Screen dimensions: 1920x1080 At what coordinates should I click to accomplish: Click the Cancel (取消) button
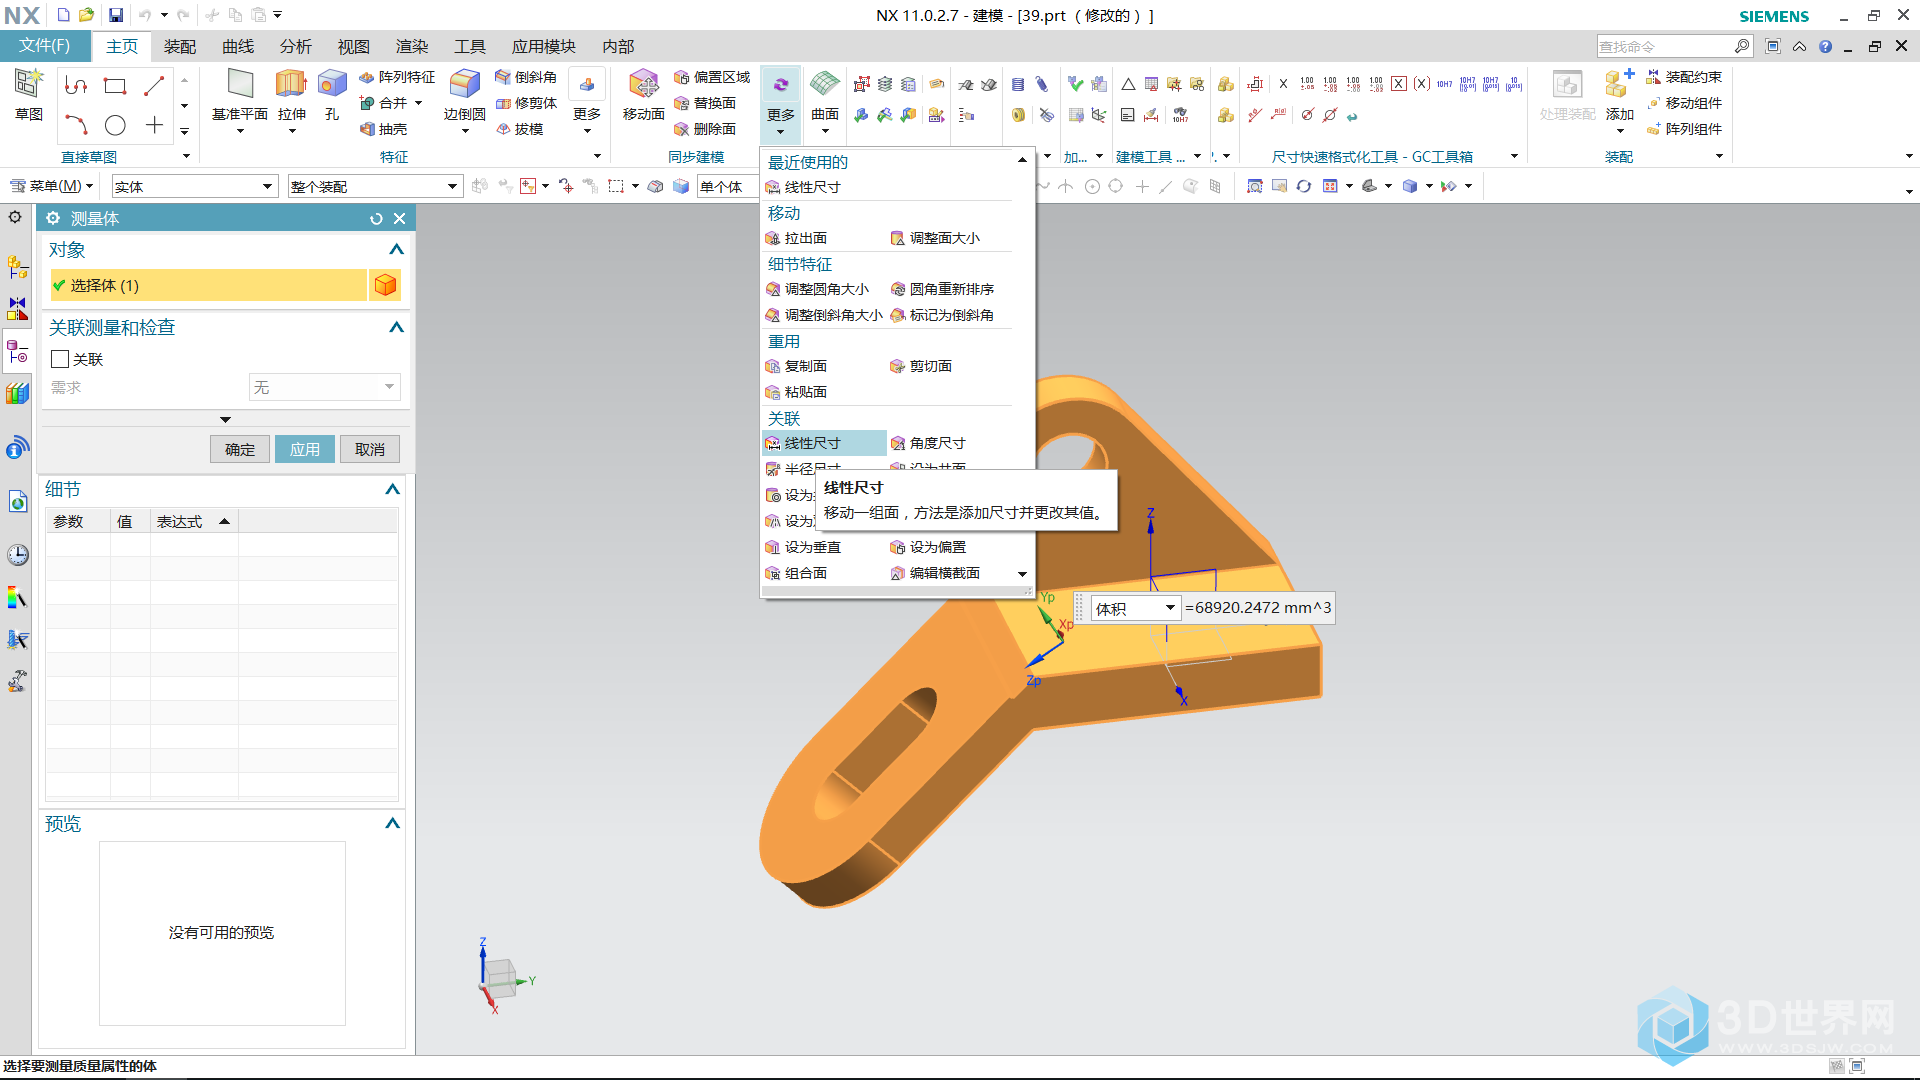tap(370, 450)
